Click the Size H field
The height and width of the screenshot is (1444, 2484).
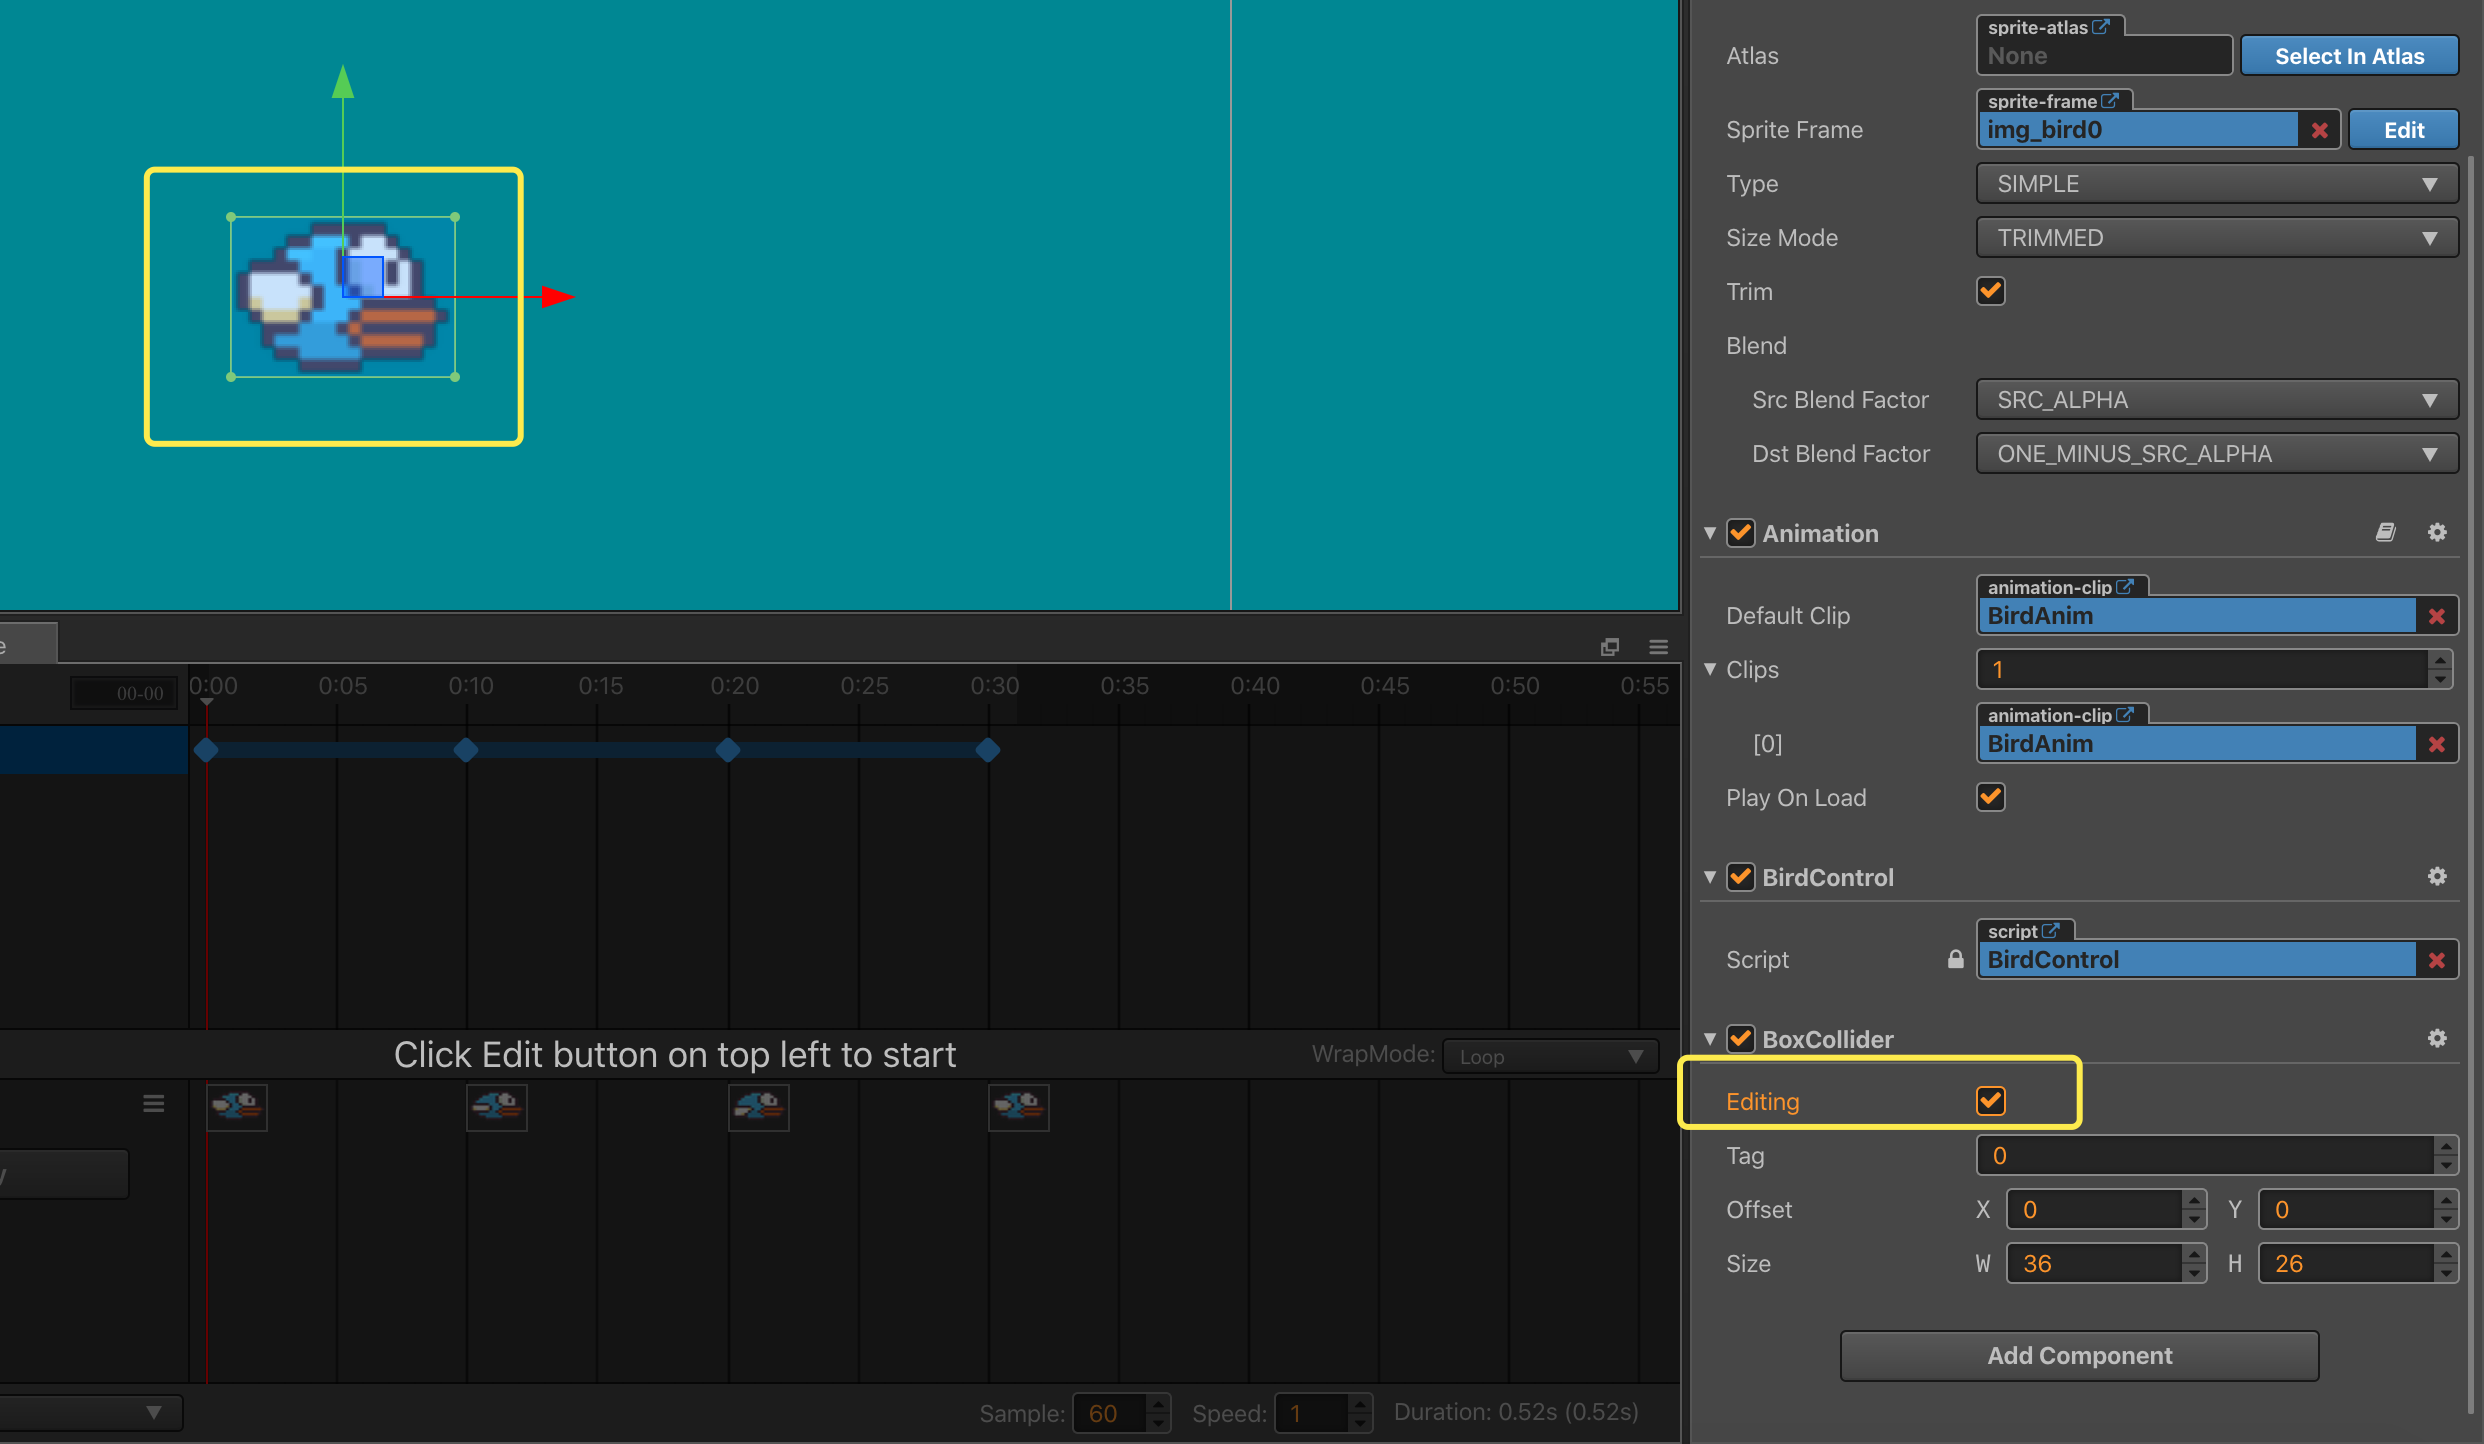[2346, 1264]
